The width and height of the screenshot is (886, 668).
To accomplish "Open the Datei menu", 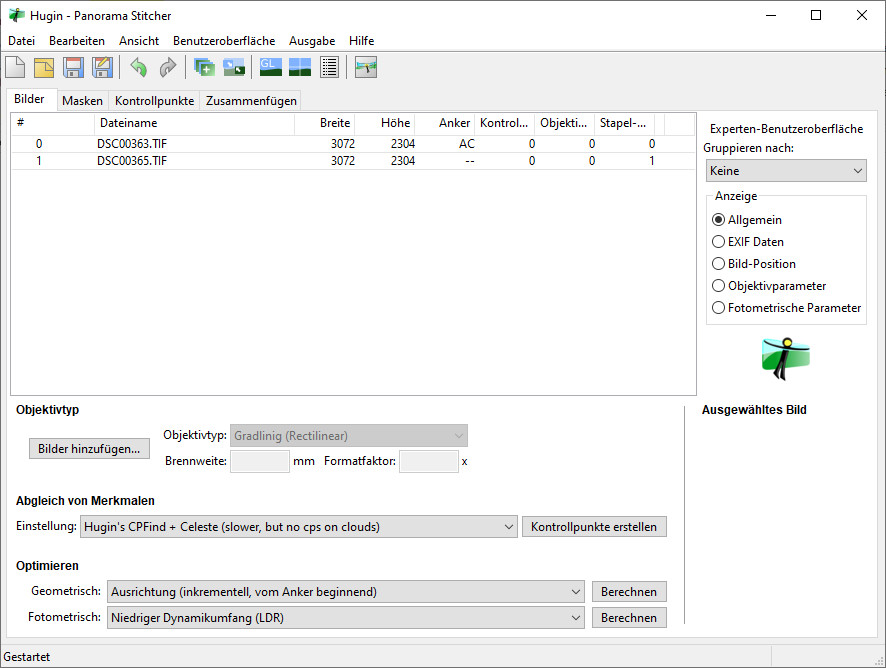I will point(21,41).
